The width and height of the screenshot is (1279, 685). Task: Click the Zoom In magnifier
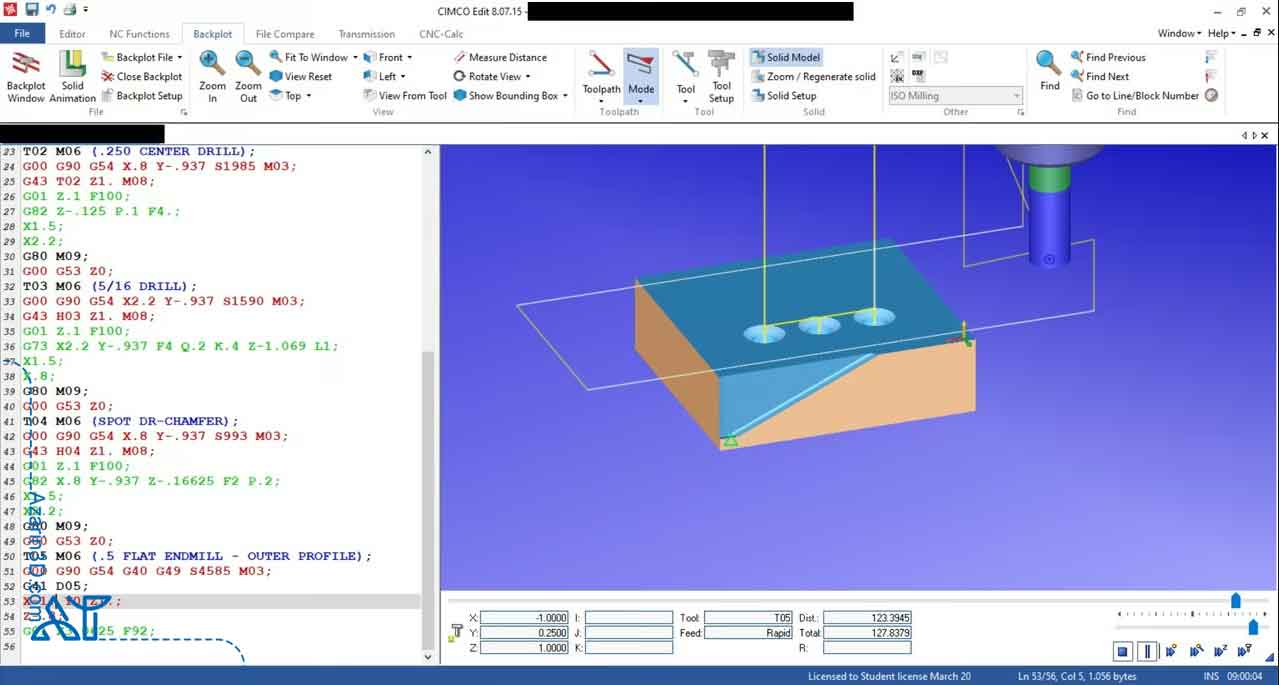coord(212,76)
